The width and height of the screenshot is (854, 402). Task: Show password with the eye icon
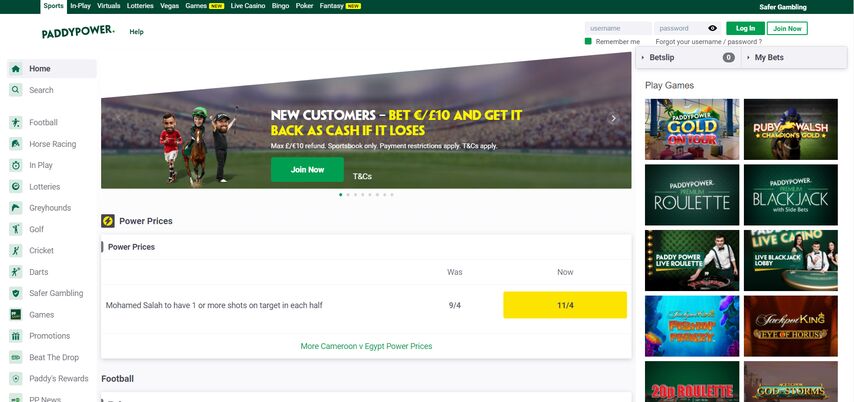pyautogui.click(x=712, y=28)
